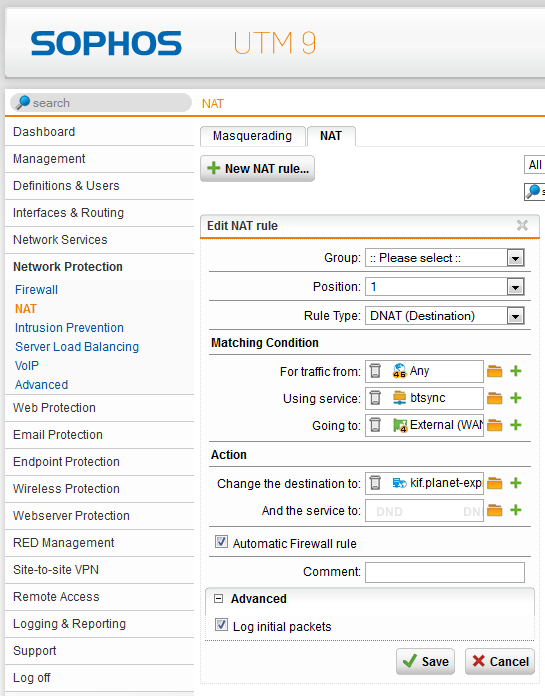This screenshot has width=545, height=696.
Task: Open the Position dropdown
Action: point(445,287)
